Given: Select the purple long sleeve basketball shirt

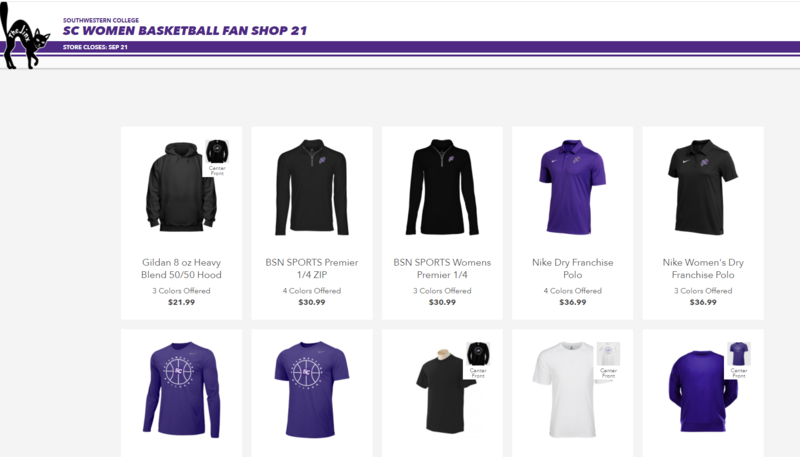Looking at the screenshot, I should tap(181, 390).
